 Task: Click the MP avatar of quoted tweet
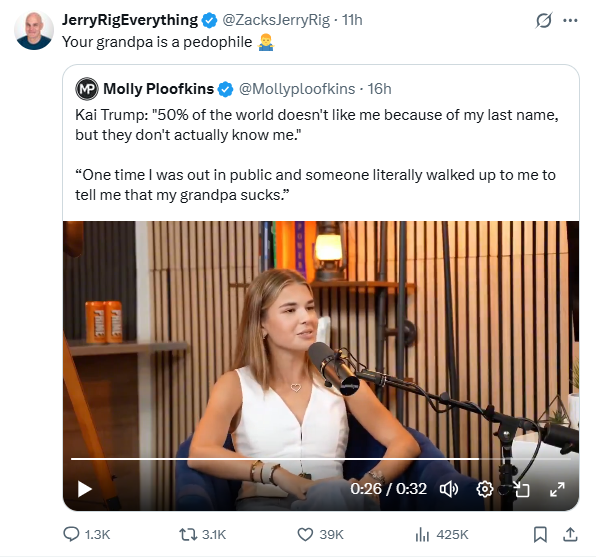(x=87, y=89)
